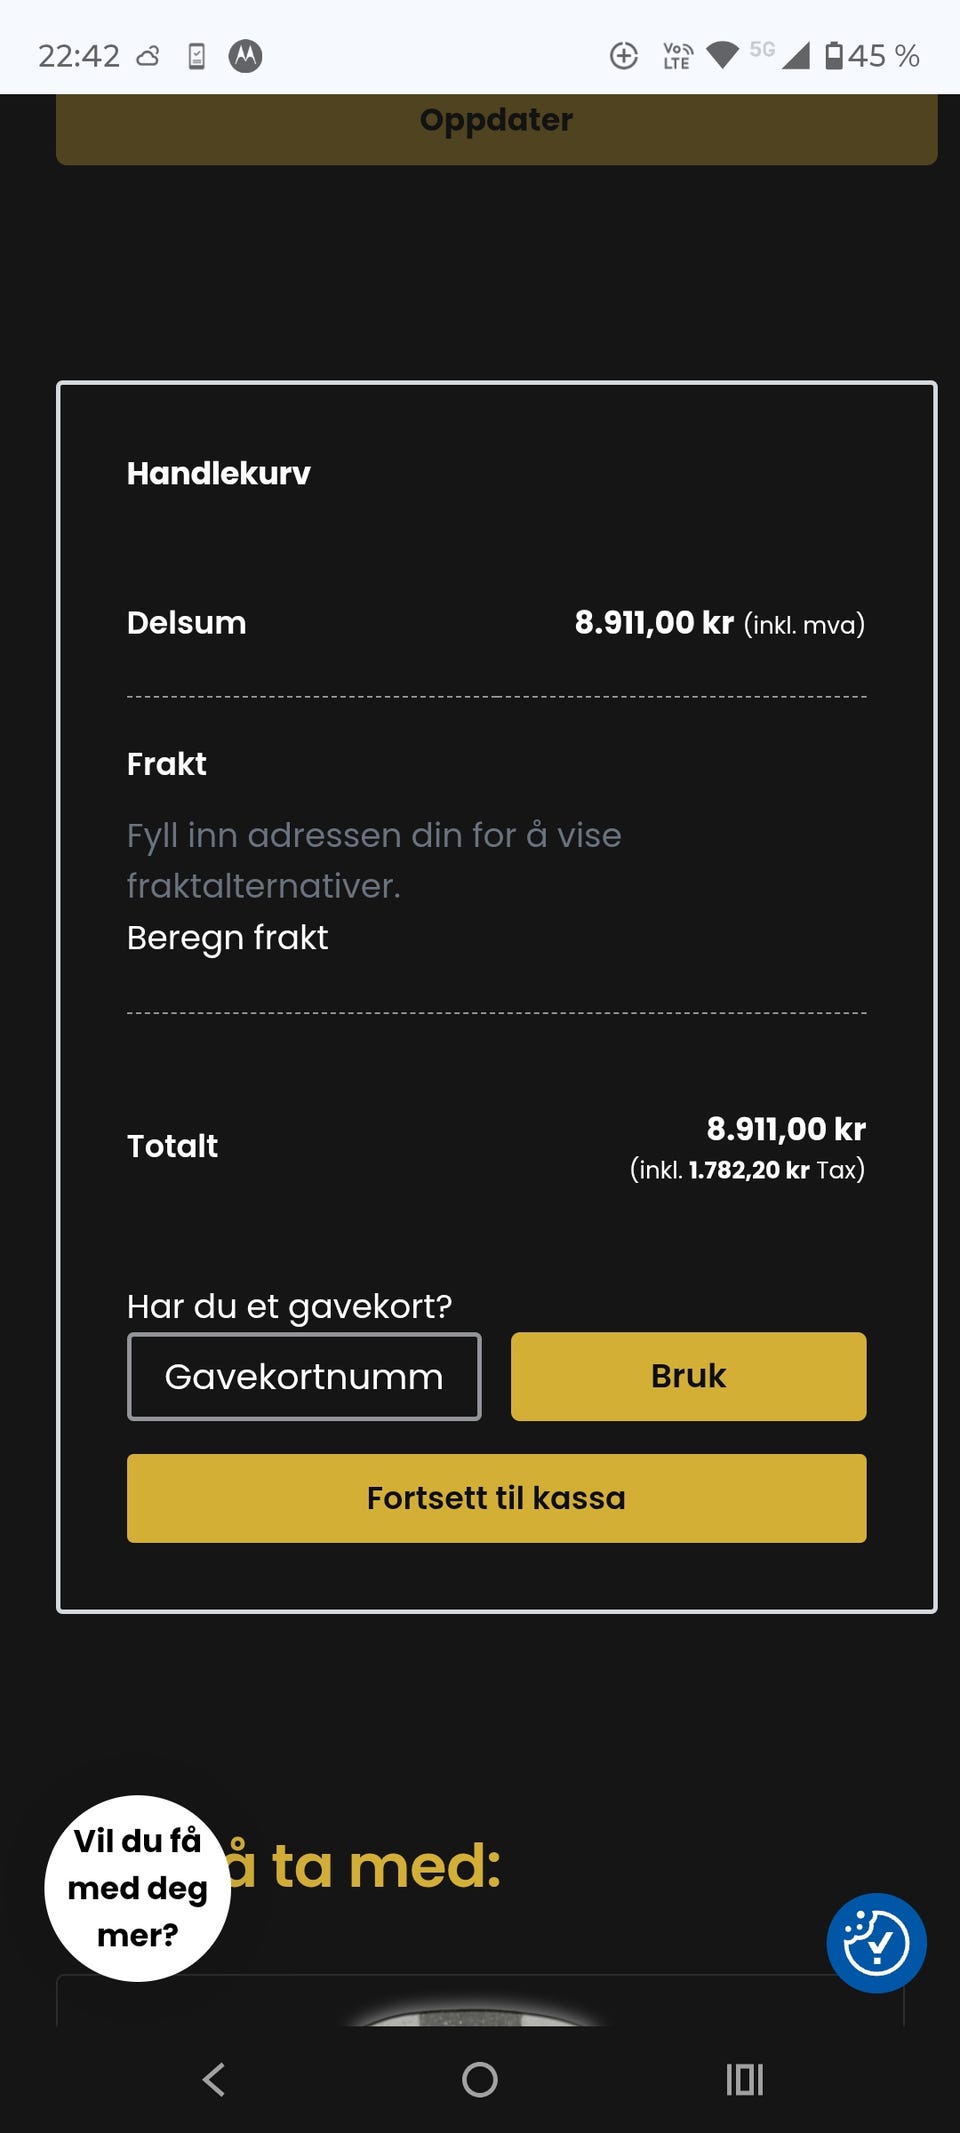Tap the VoLTE status indicator
Viewport: 960px width, 2133px height.
[677, 56]
